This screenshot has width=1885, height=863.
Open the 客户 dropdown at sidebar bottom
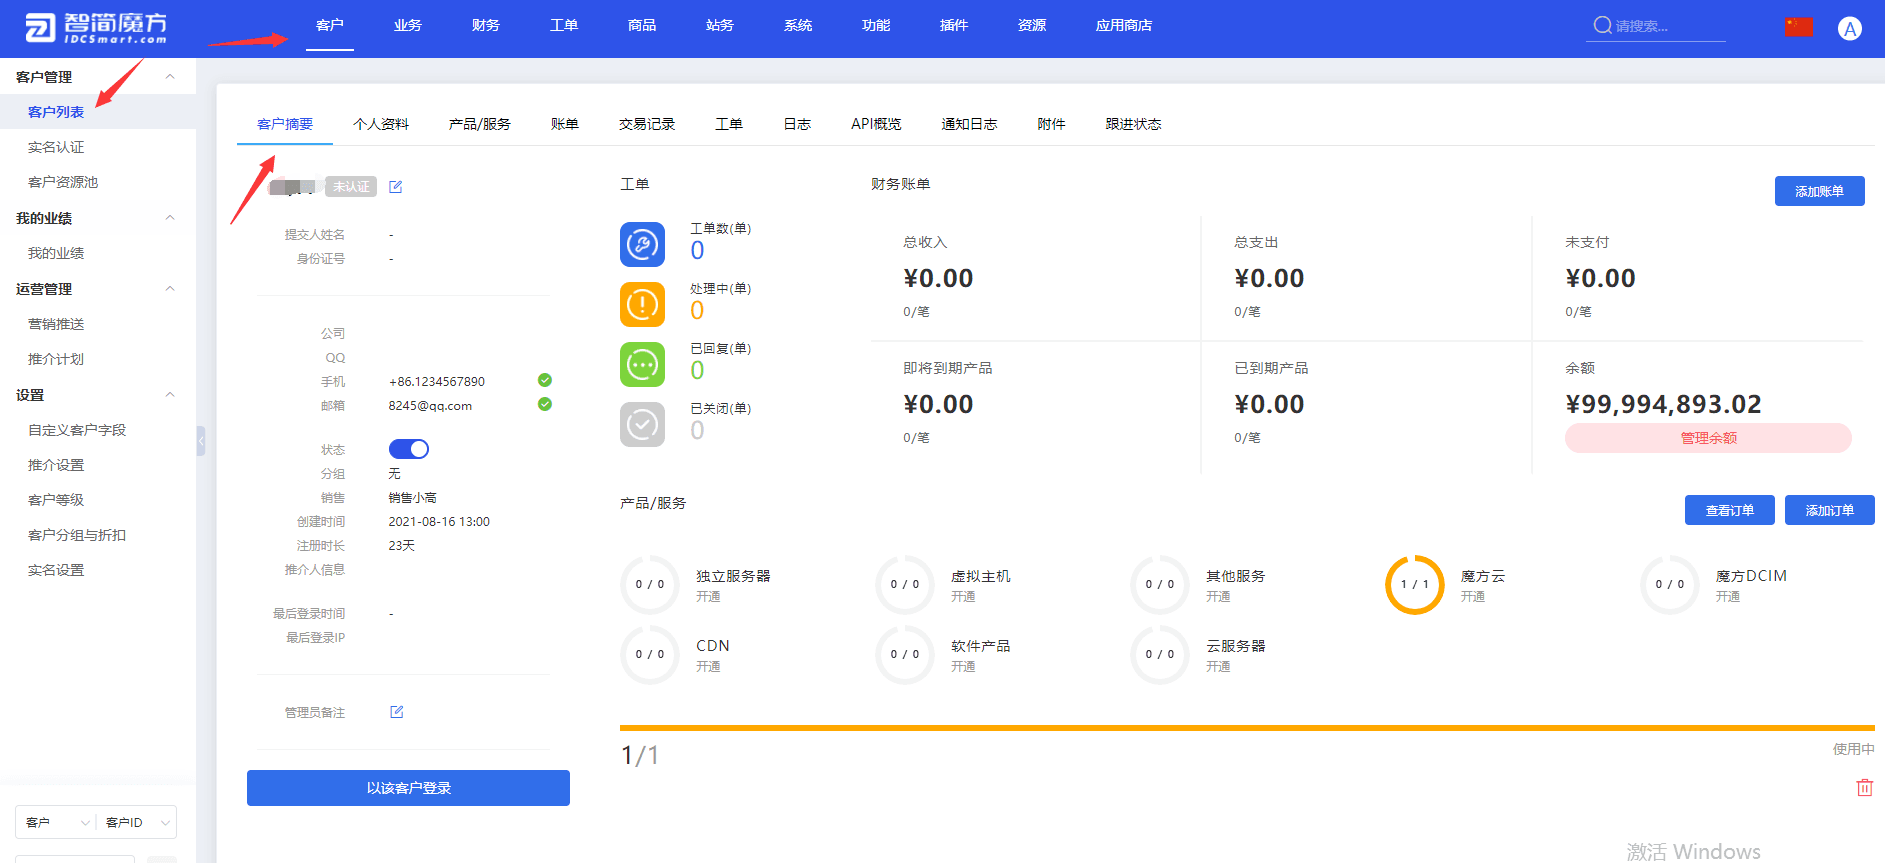56,822
